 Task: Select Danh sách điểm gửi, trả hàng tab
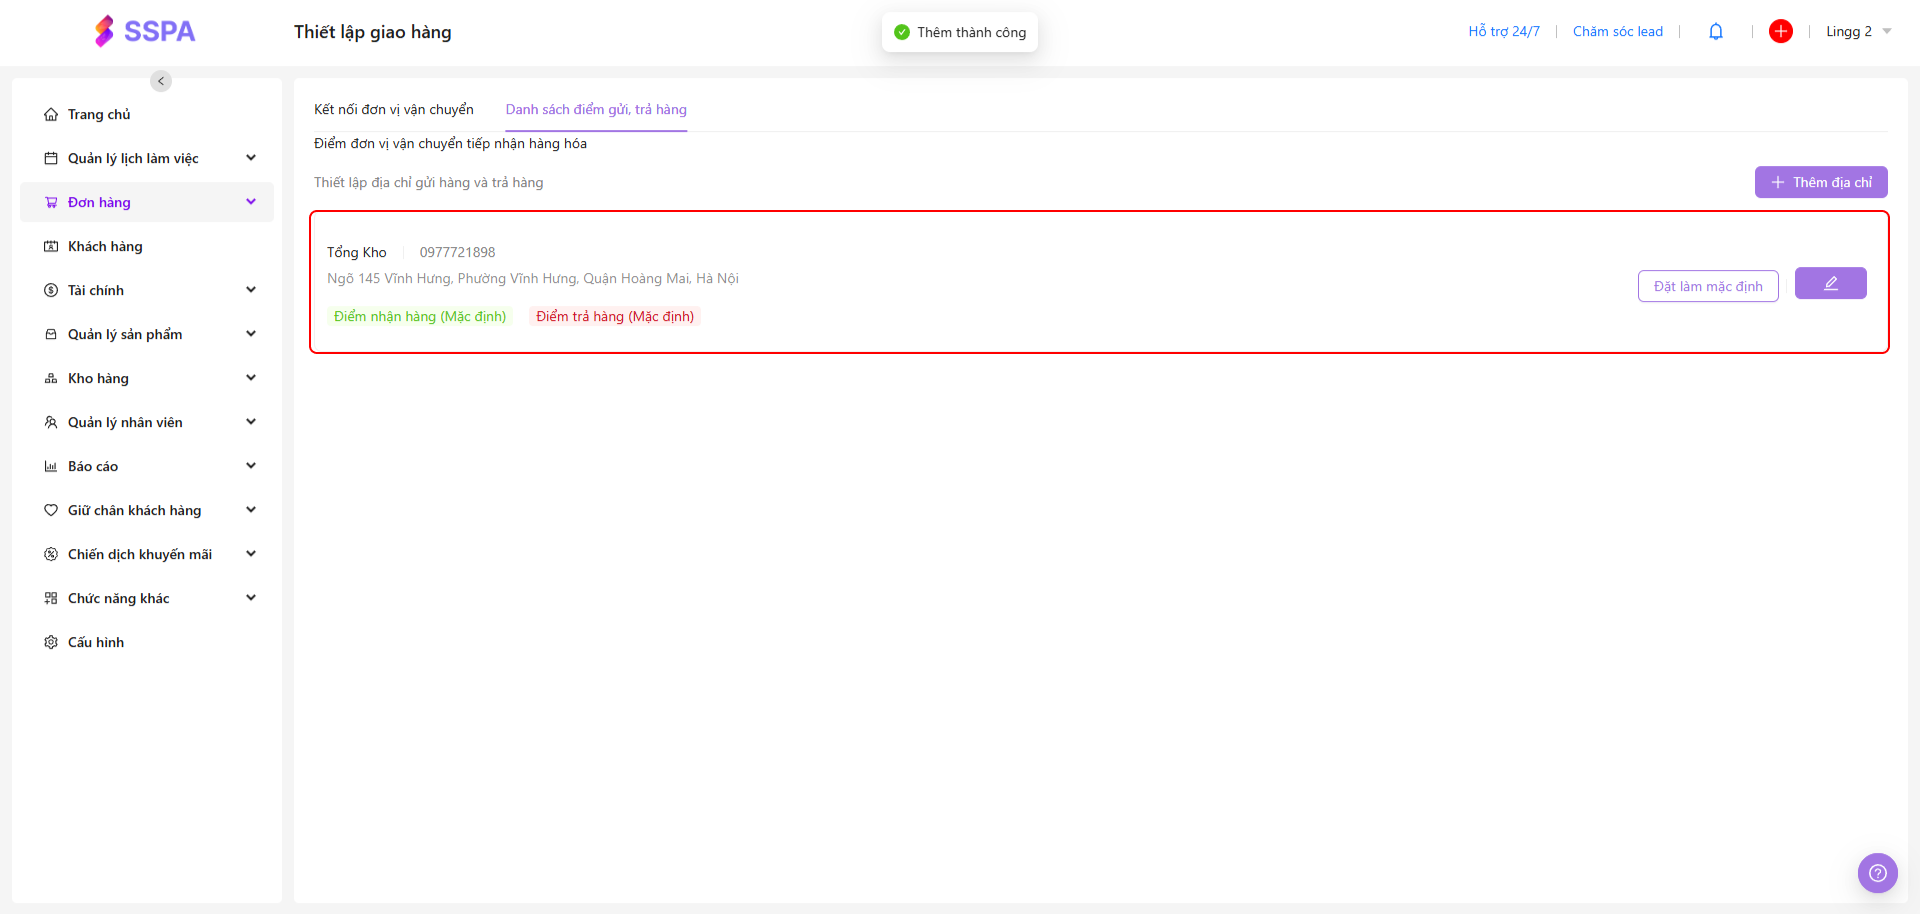pos(596,110)
